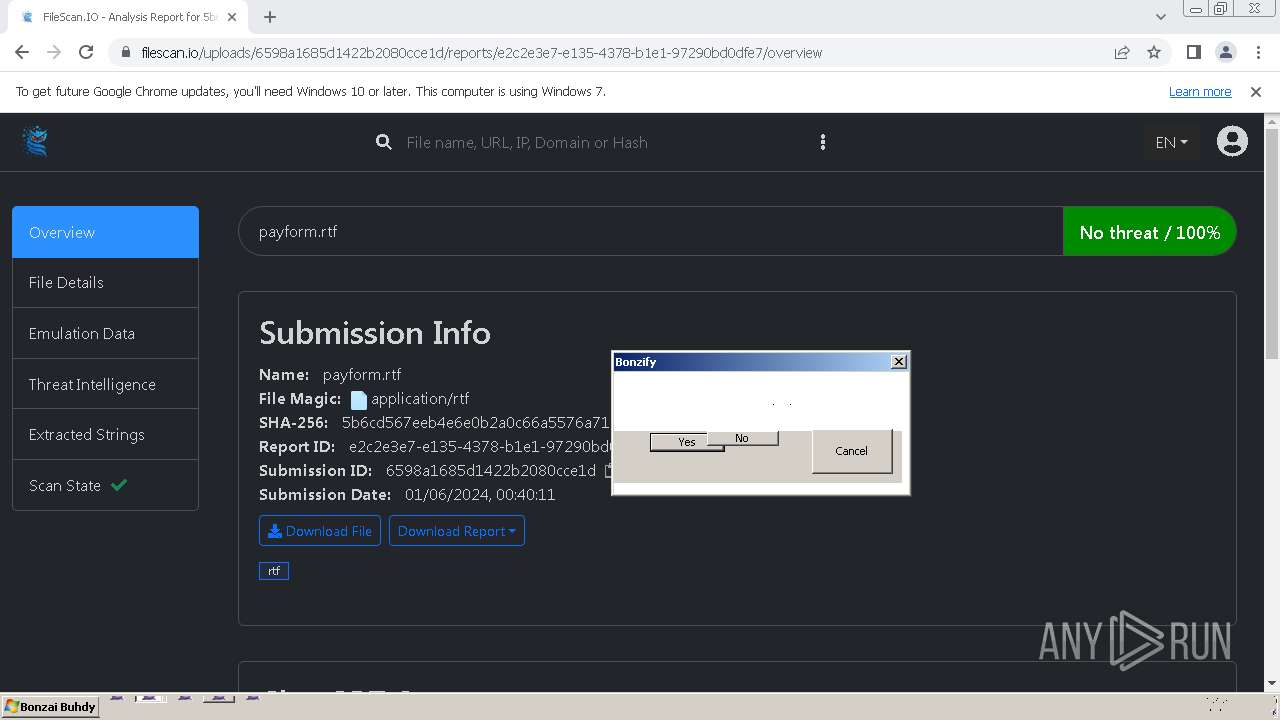Screen dimensions: 1280x720
Task: Click the application/rtf file type icon
Action: (x=359, y=399)
